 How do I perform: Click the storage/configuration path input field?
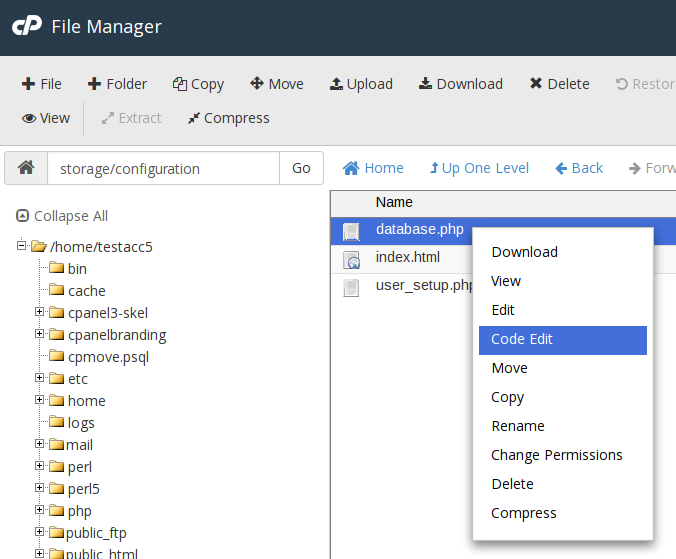(x=162, y=169)
